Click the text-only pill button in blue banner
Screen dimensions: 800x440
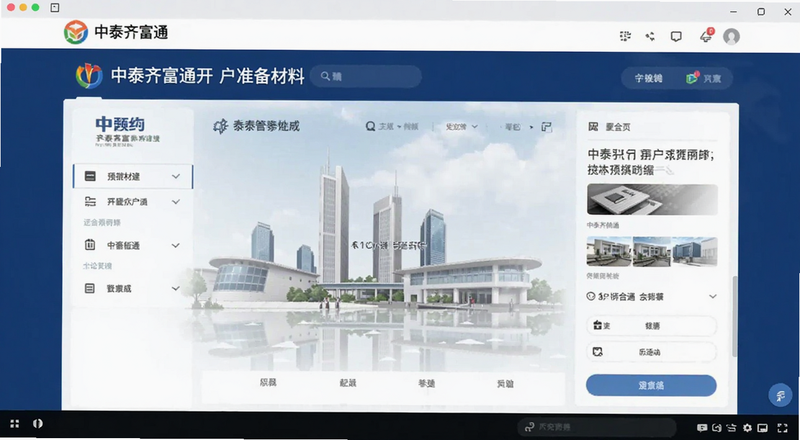pyautogui.click(x=648, y=79)
